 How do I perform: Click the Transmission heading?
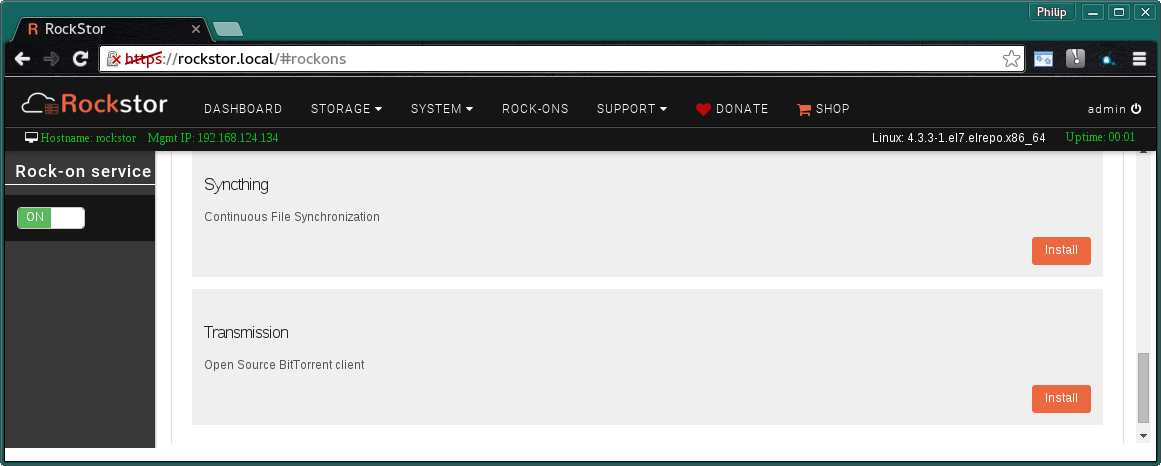click(x=246, y=332)
